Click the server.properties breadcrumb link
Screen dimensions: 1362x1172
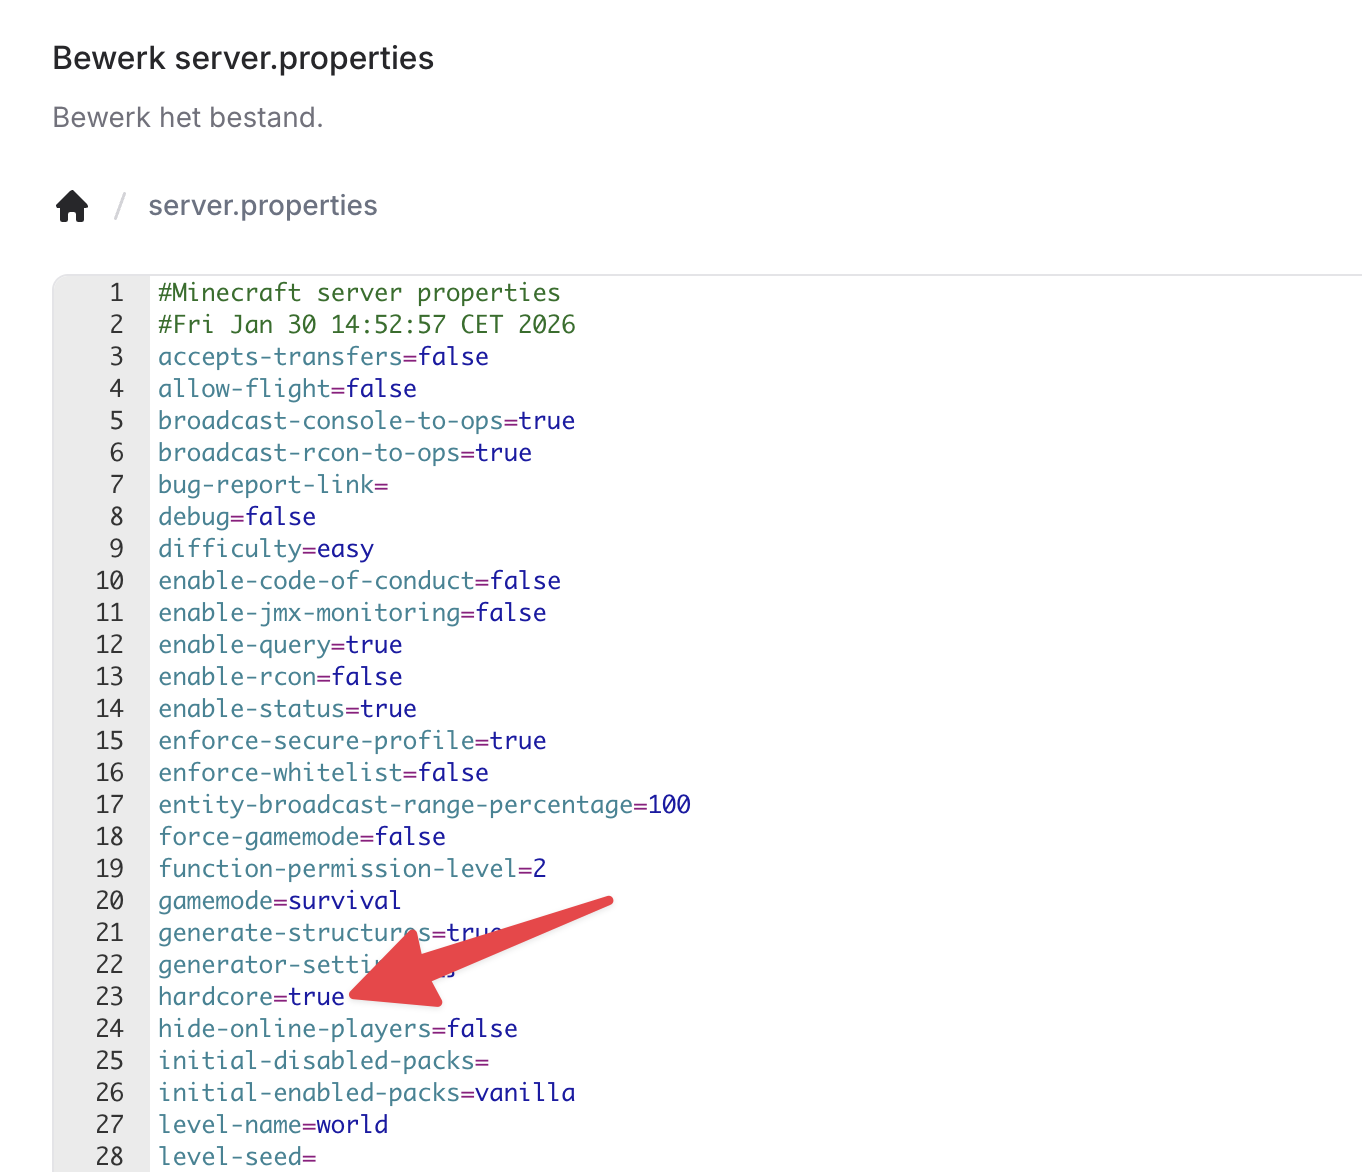pyautogui.click(x=262, y=206)
